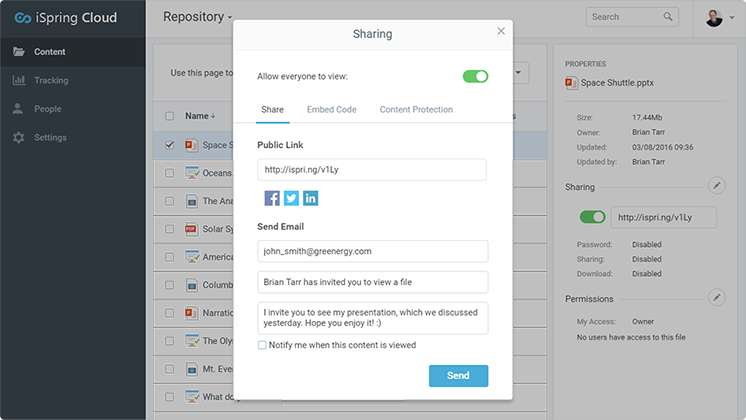Toggle Allow everyone to view switch
The image size is (746, 420).
point(475,76)
